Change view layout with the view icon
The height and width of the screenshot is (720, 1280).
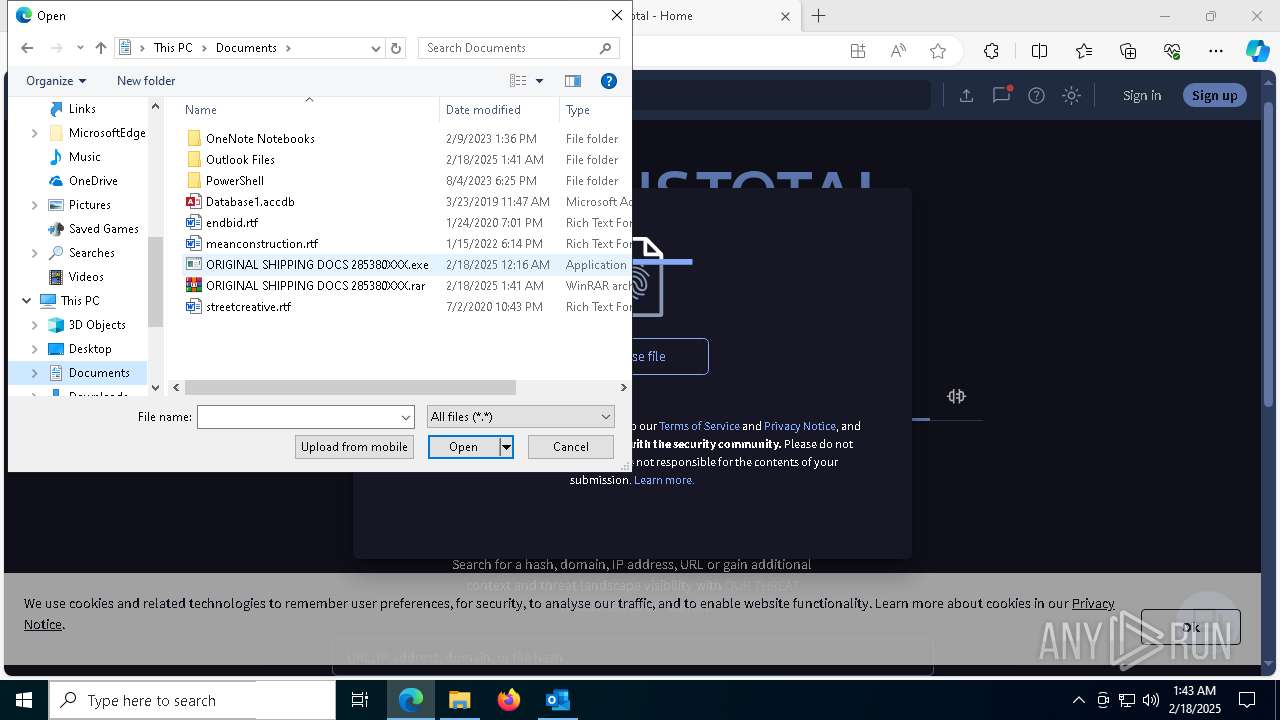pos(518,81)
